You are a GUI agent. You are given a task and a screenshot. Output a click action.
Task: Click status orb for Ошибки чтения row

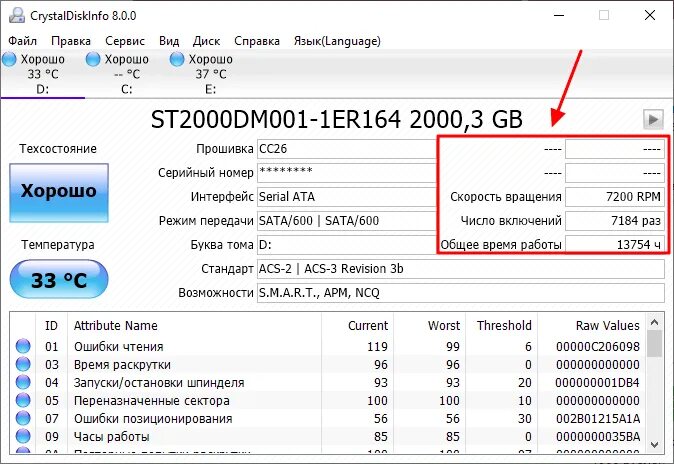(23, 346)
